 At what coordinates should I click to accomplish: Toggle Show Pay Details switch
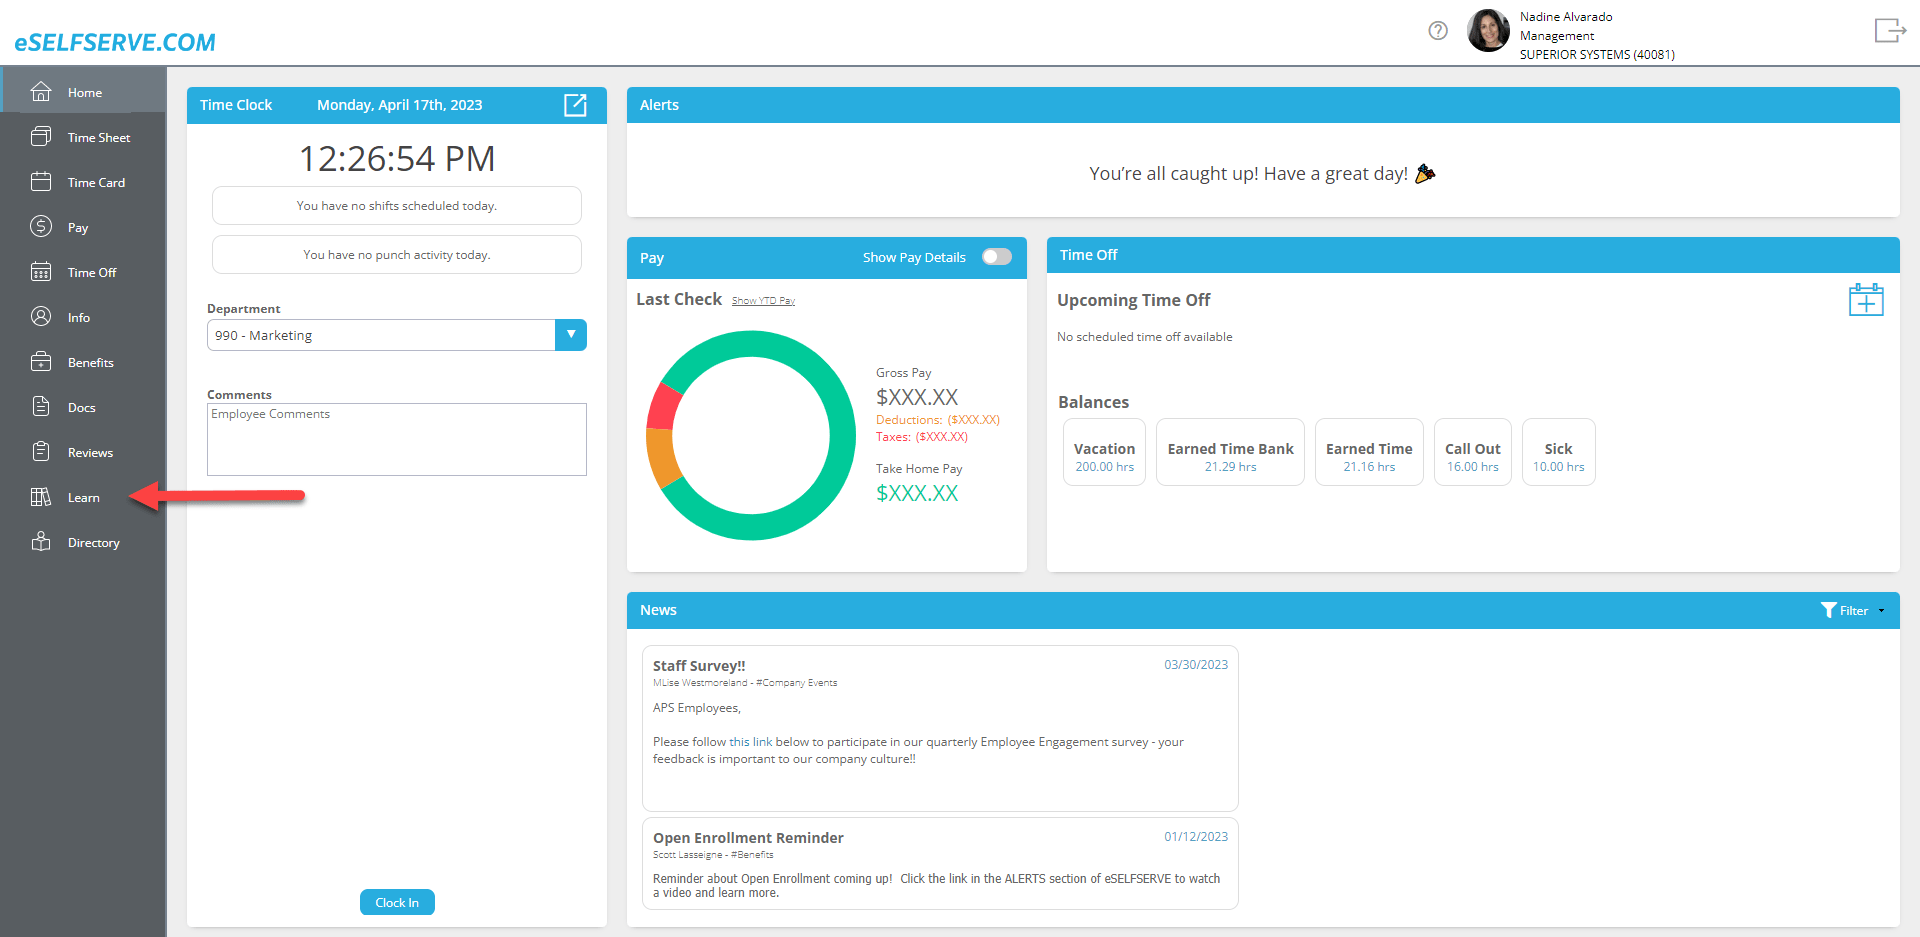click(x=996, y=257)
